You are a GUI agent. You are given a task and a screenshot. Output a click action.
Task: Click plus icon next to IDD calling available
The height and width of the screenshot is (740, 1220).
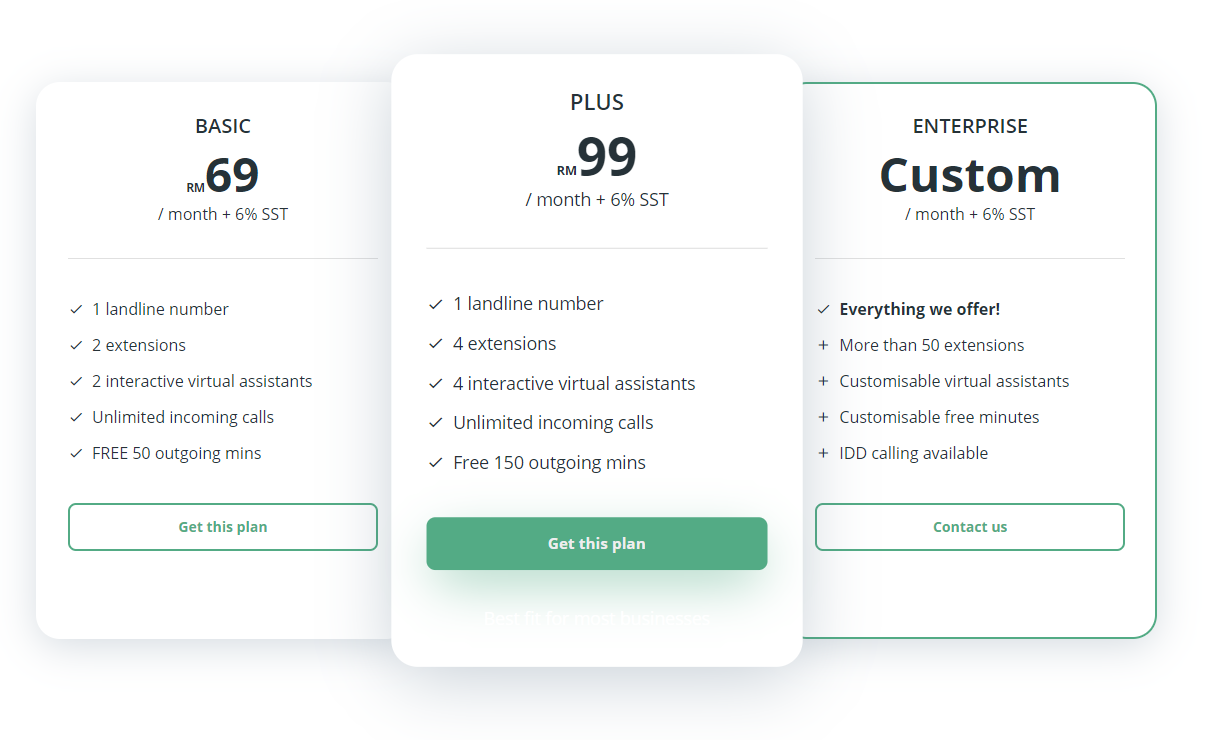pyautogui.click(x=824, y=453)
